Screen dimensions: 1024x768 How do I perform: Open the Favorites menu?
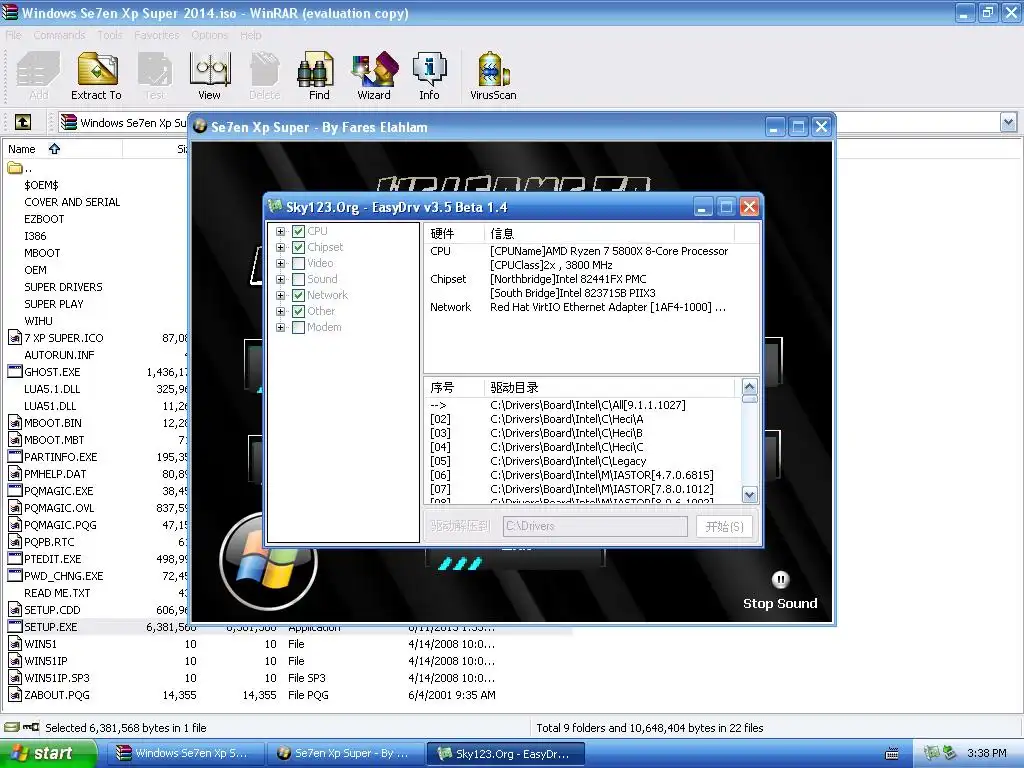[157, 35]
